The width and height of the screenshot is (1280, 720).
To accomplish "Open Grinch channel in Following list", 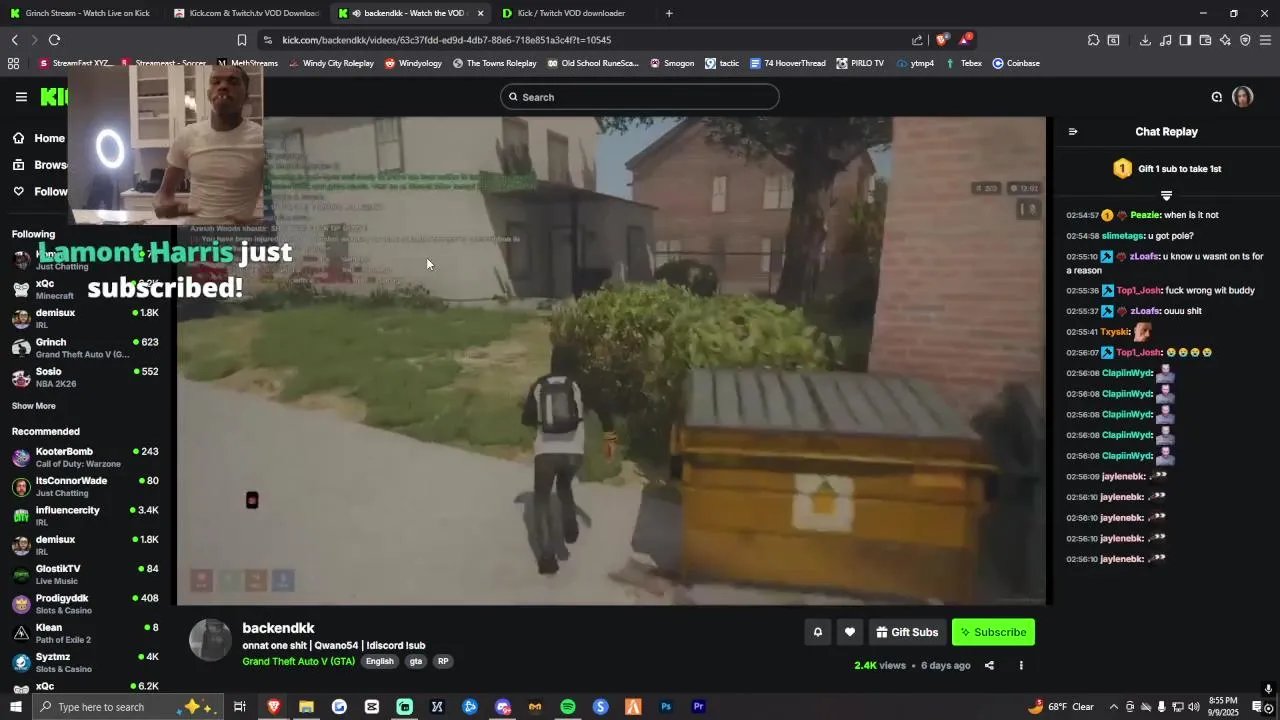I will (85, 348).
